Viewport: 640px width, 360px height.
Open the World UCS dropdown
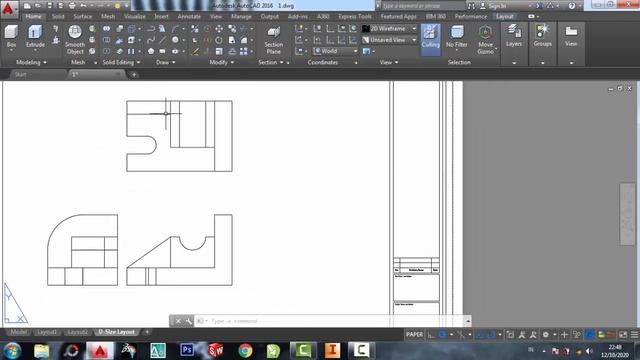(336, 51)
